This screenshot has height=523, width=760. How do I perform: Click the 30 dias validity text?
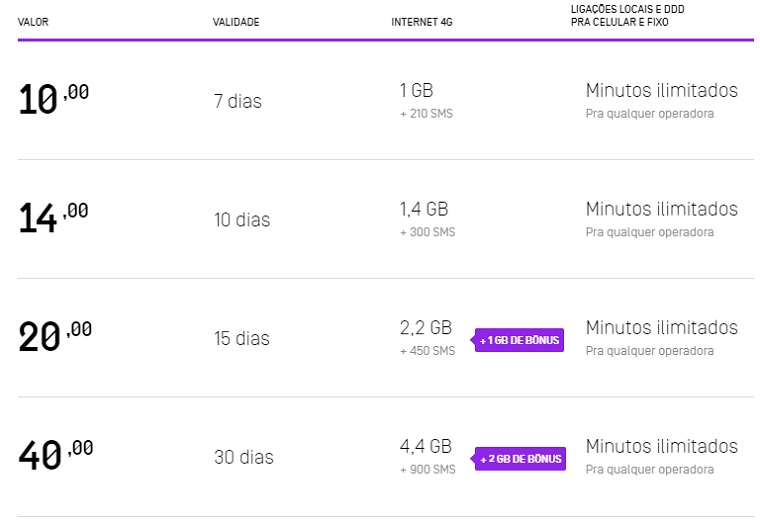point(243,458)
